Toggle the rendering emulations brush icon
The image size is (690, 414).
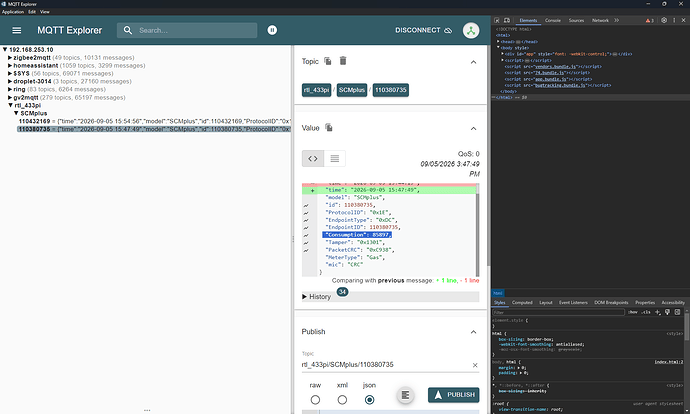pyautogui.click(x=668, y=312)
